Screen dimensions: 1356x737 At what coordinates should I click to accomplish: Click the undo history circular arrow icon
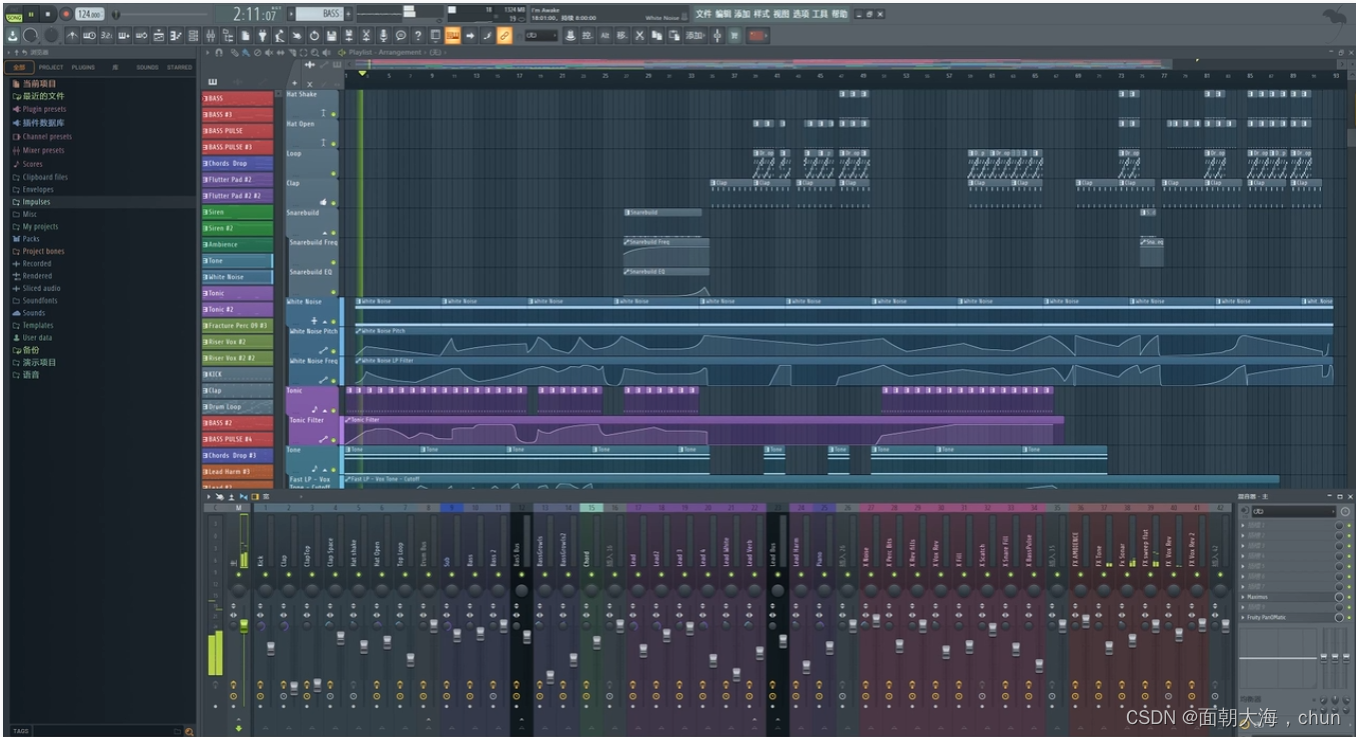(314, 36)
